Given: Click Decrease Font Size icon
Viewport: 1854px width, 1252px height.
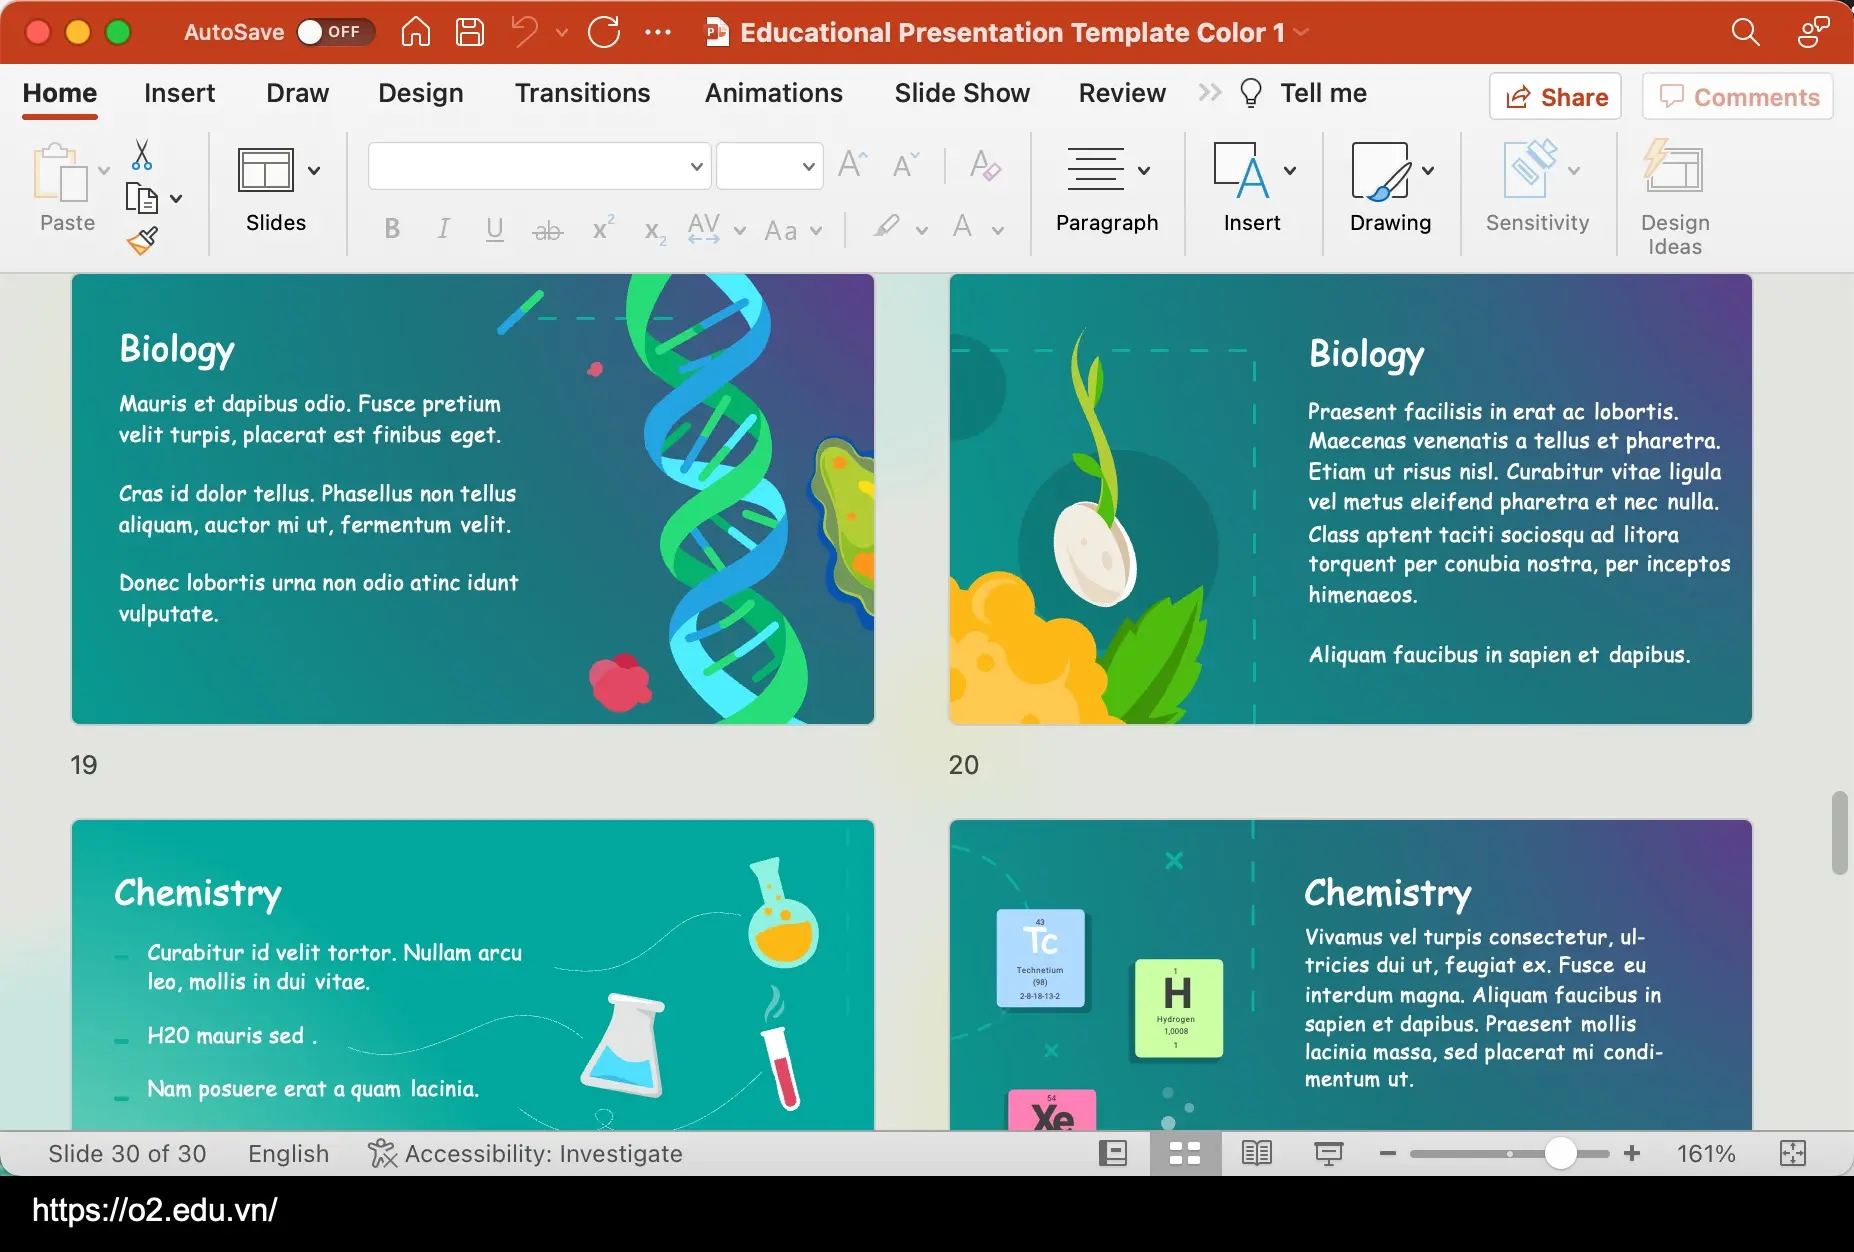Looking at the screenshot, I should 906,164.
